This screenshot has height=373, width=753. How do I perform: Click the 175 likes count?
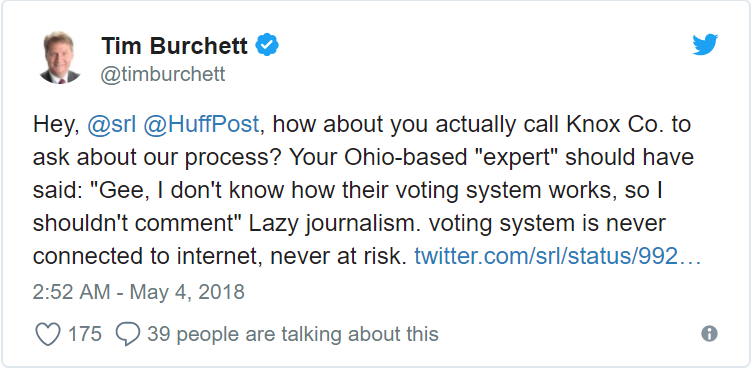tap(85, 334)
